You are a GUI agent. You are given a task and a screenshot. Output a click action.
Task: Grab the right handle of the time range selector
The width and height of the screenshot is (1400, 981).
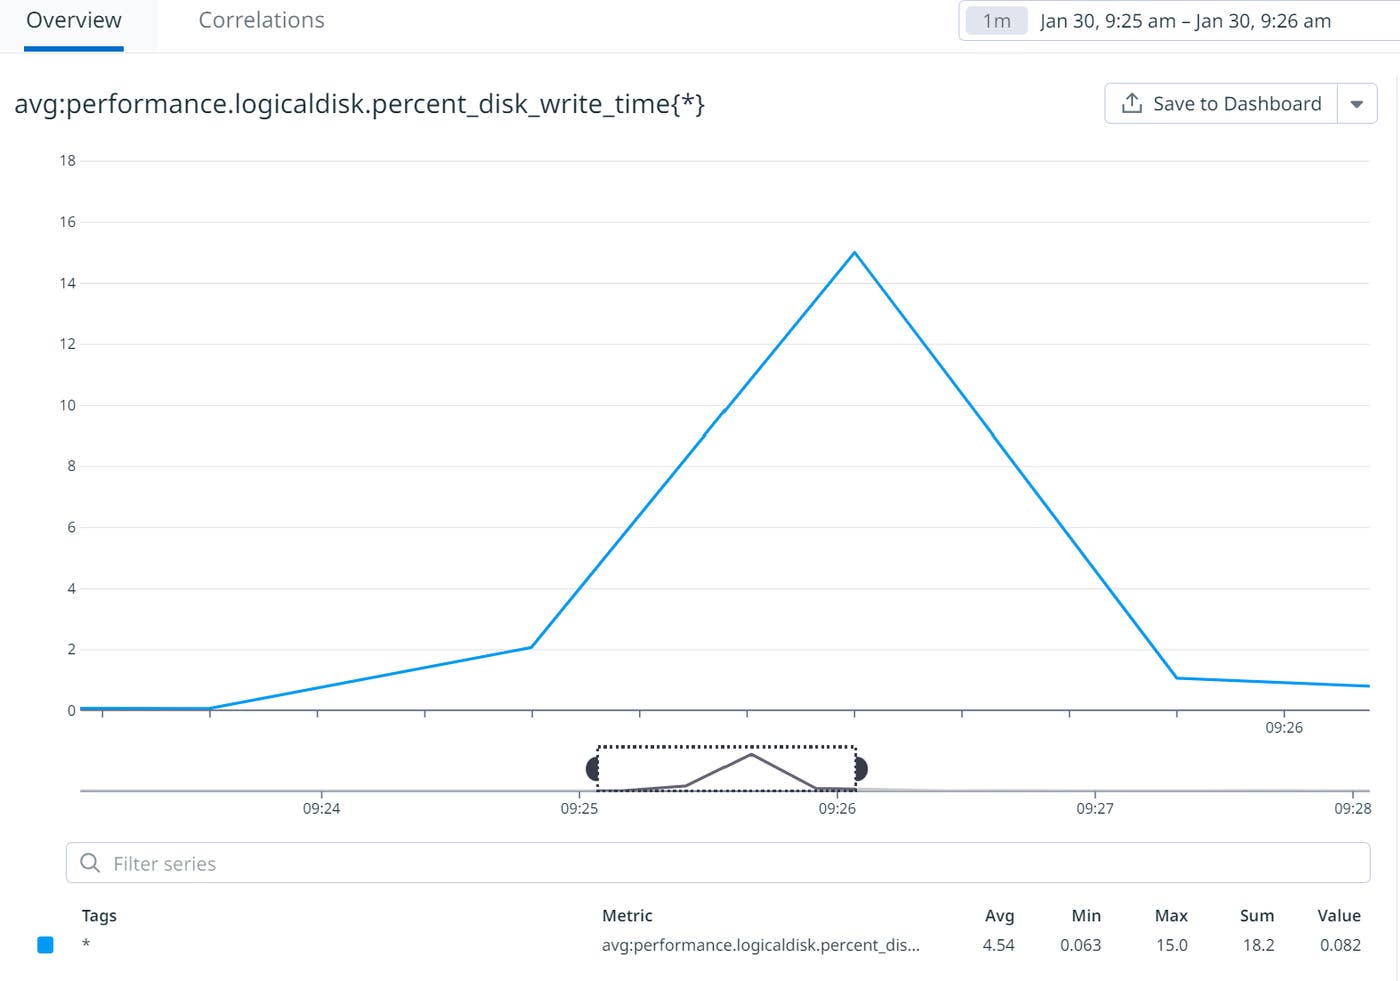861,768
